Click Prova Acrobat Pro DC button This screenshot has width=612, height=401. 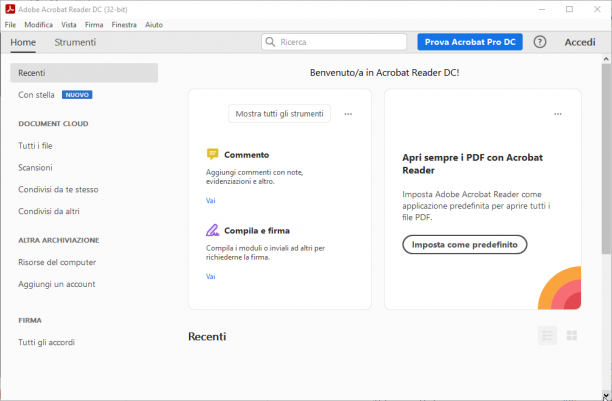pos(470,42)
